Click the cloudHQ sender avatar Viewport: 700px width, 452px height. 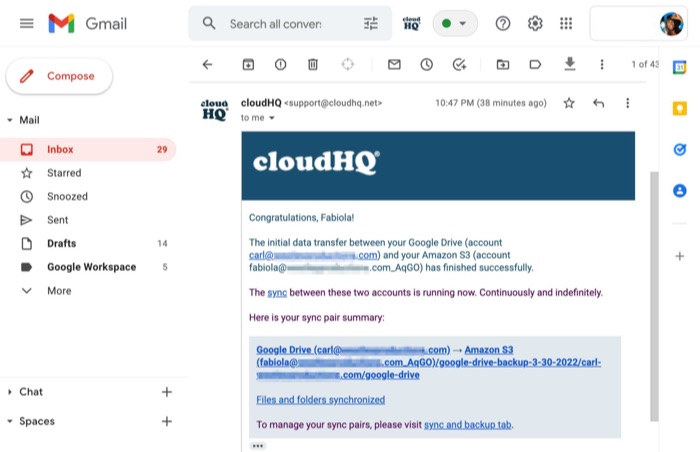point(214,110)
